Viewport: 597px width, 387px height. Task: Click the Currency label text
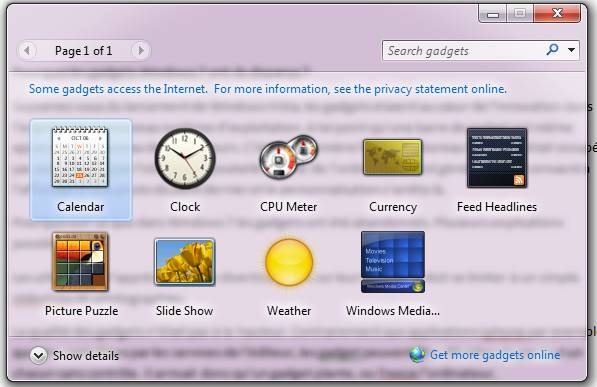tap(393, 207)
